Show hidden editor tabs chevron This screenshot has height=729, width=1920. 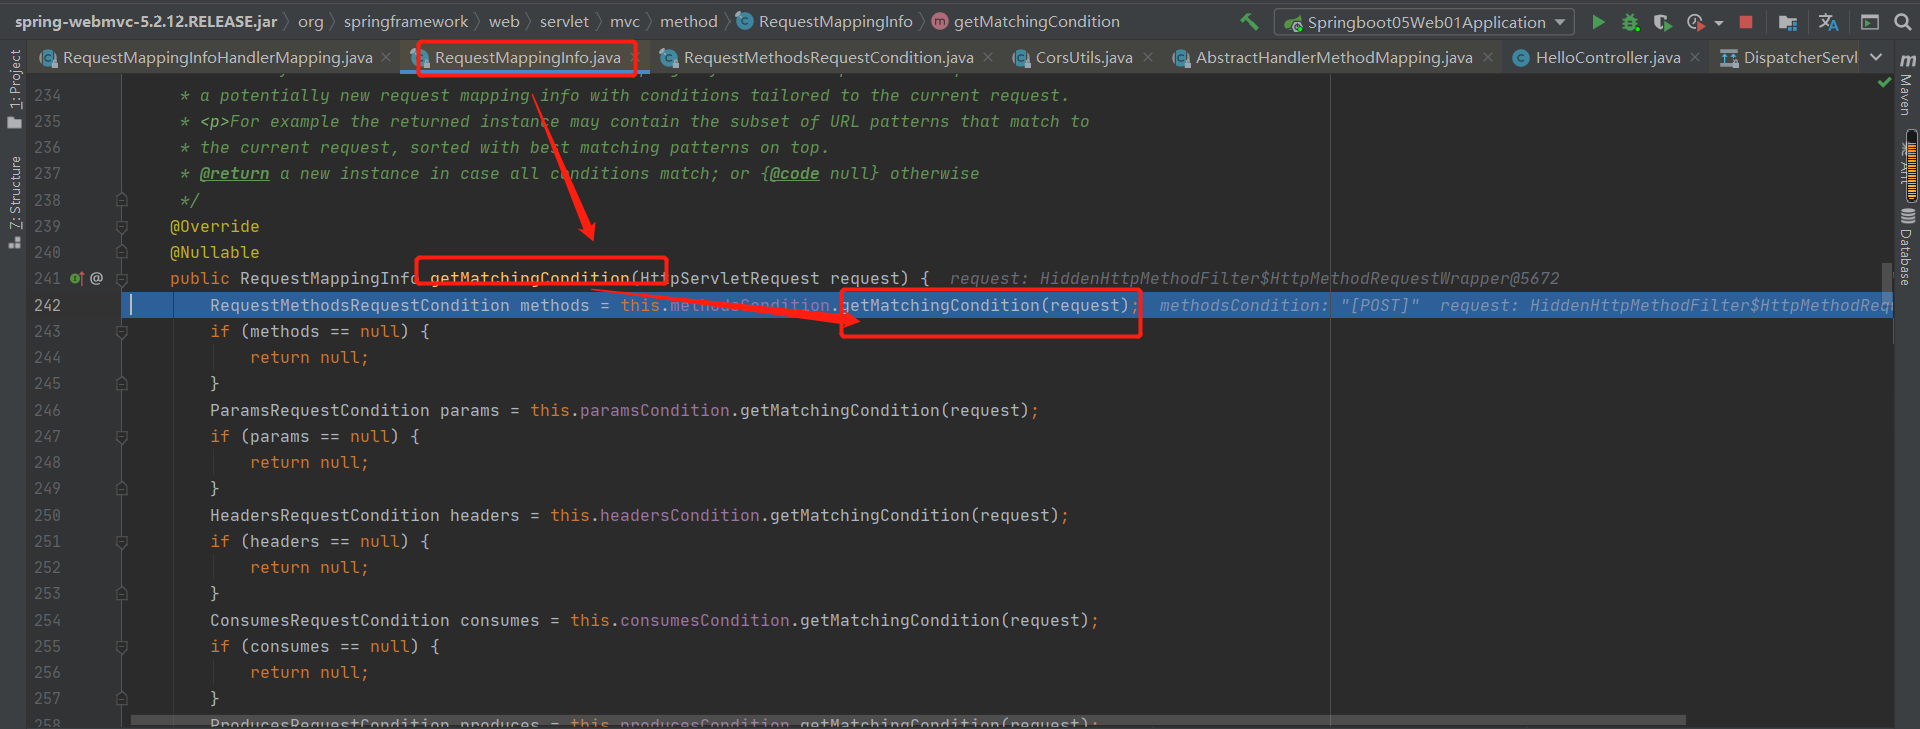1875,58
